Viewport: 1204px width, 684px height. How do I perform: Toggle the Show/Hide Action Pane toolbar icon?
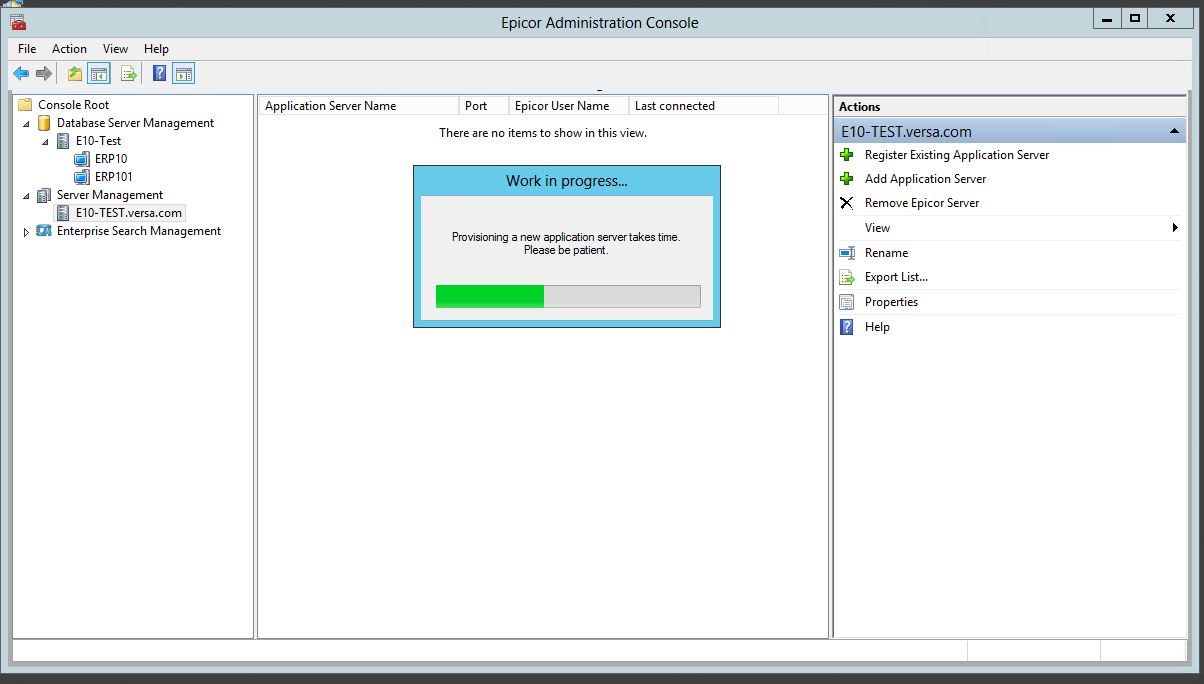(183, 73)
